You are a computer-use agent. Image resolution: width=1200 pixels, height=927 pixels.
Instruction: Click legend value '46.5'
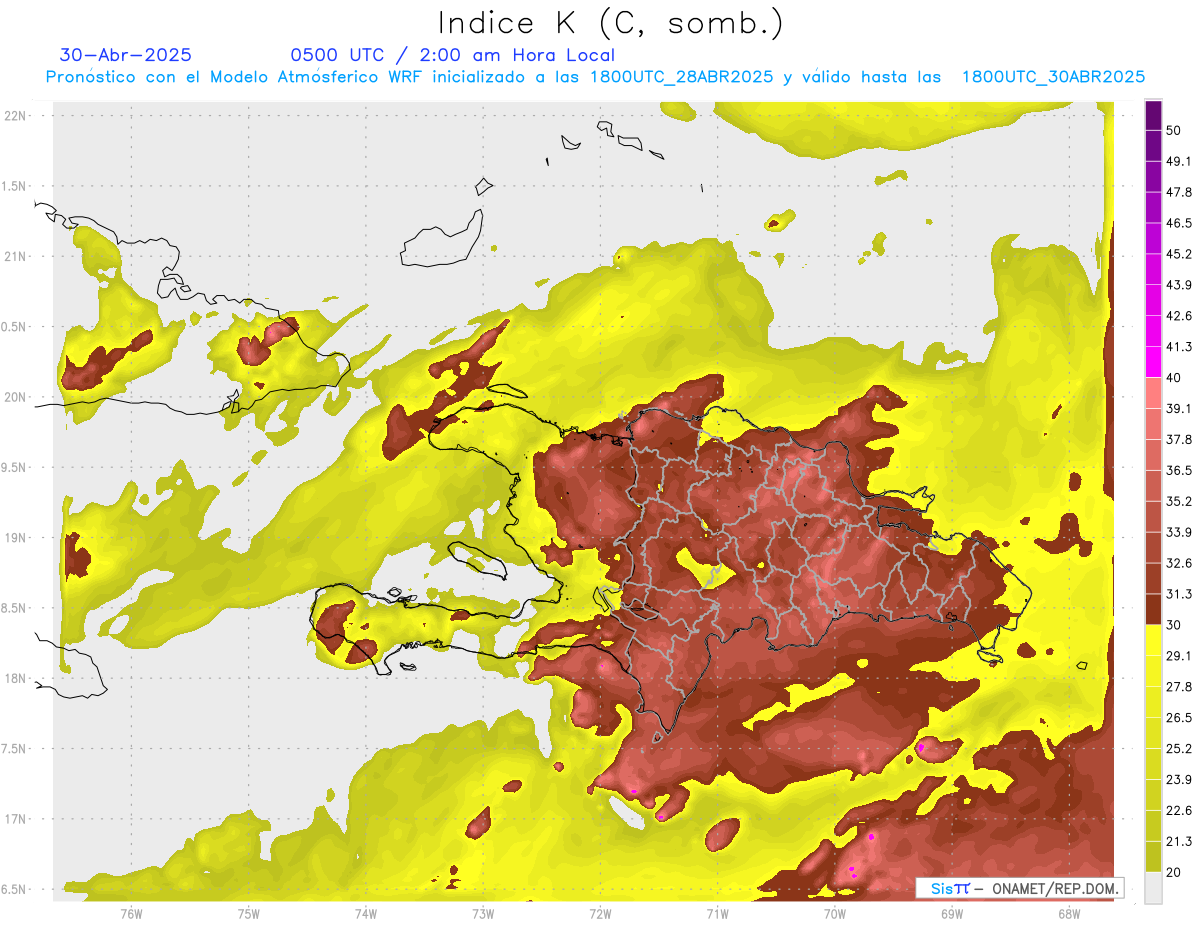(1179, 223)
